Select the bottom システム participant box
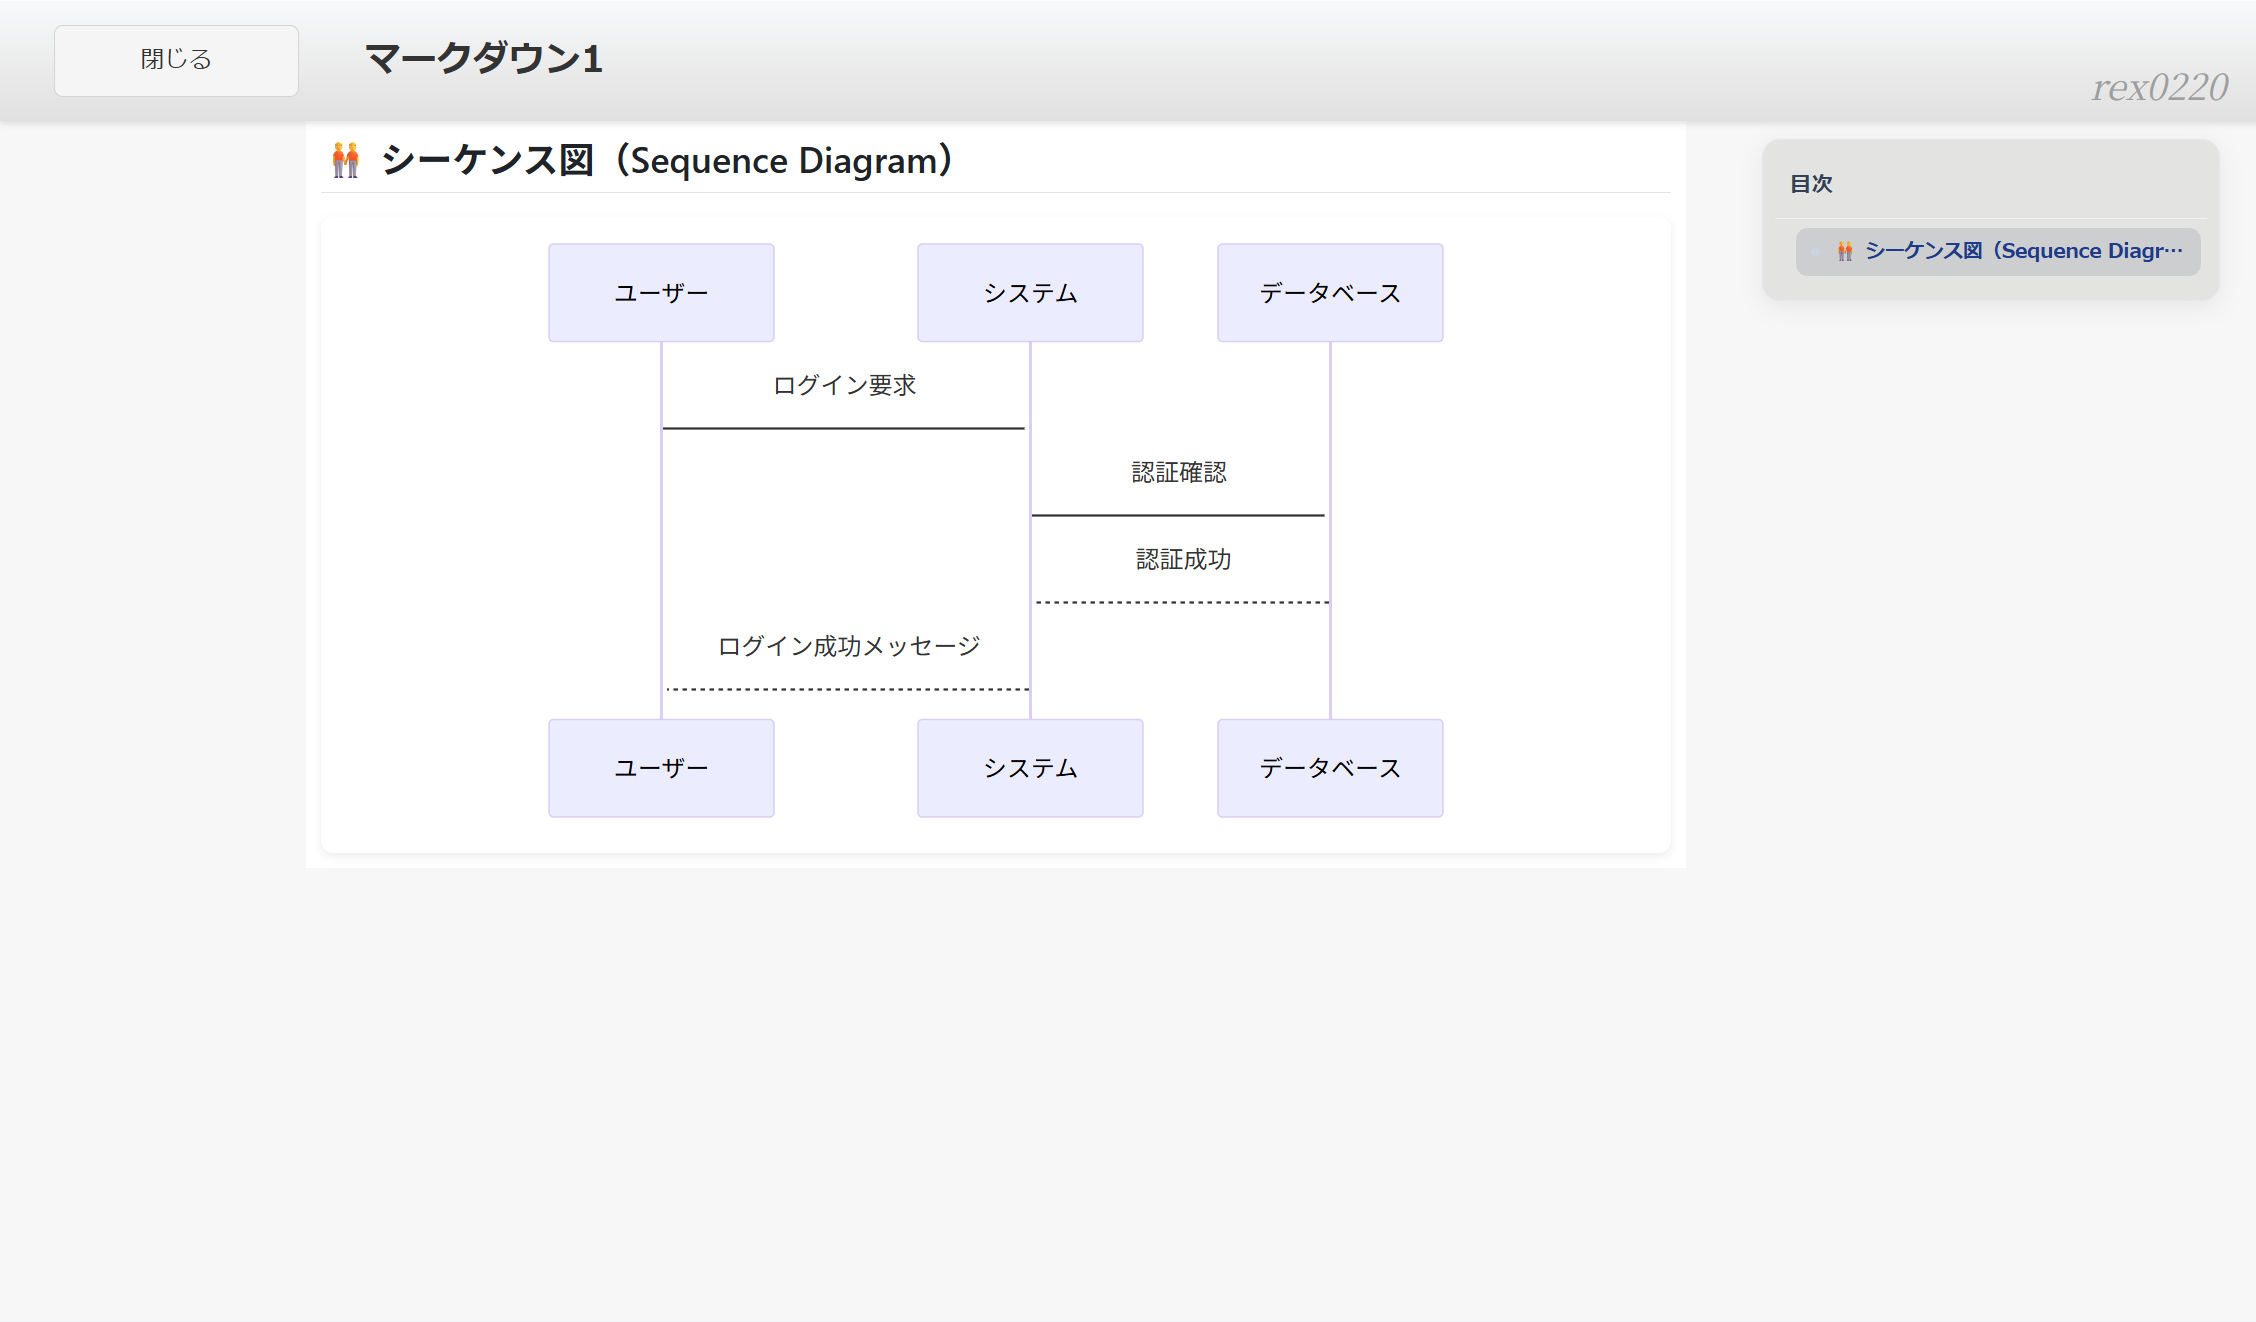This screenshot has width=2256, height=1322. 1030,768
